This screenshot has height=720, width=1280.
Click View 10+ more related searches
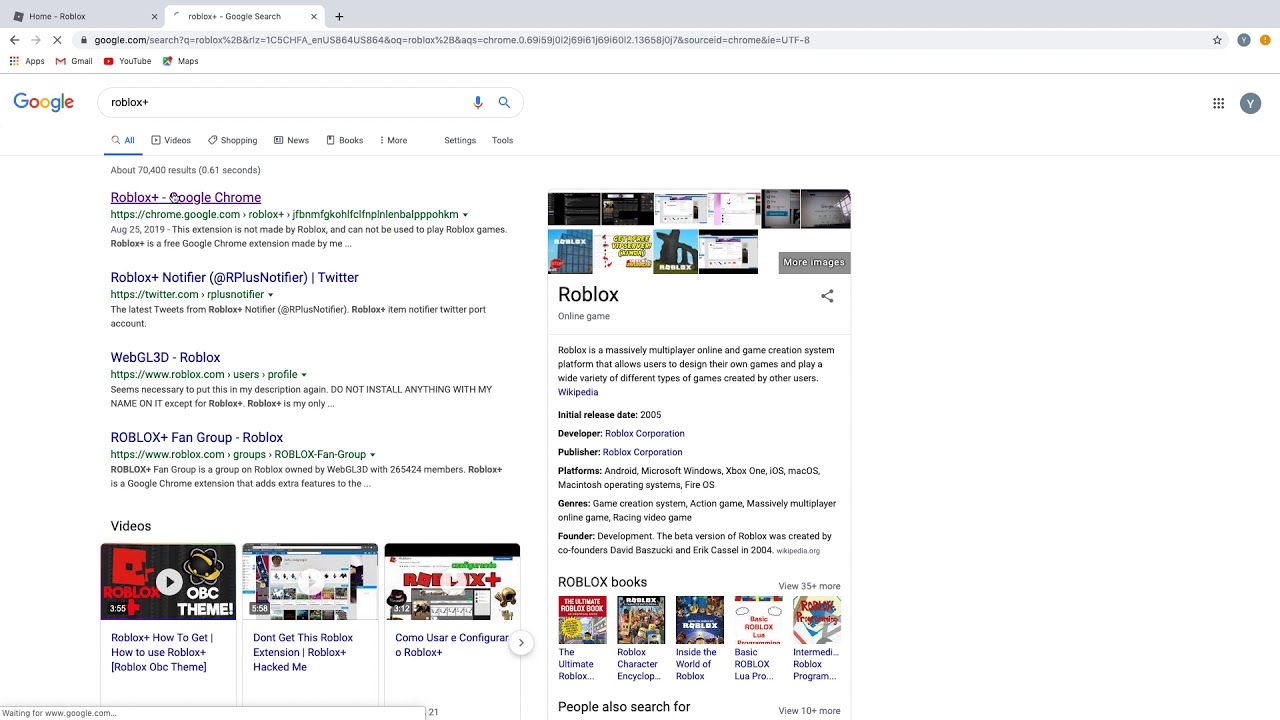[809, 711]
